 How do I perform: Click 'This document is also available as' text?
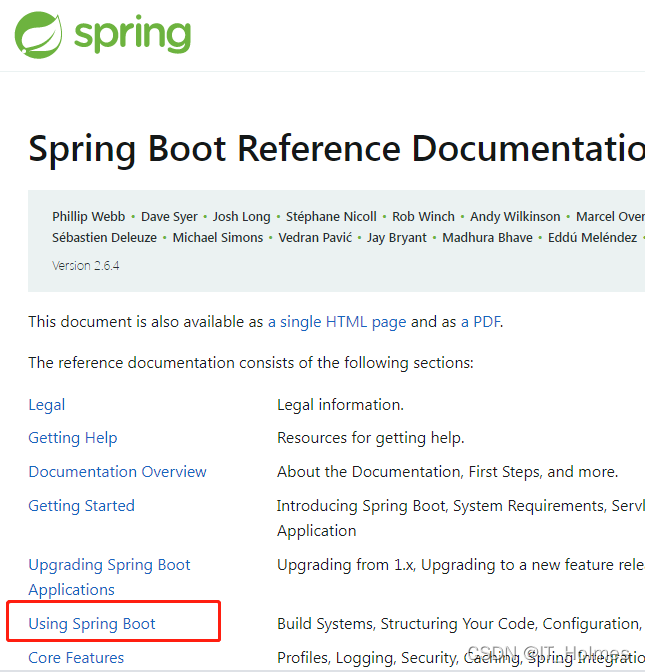coord(146,321)
